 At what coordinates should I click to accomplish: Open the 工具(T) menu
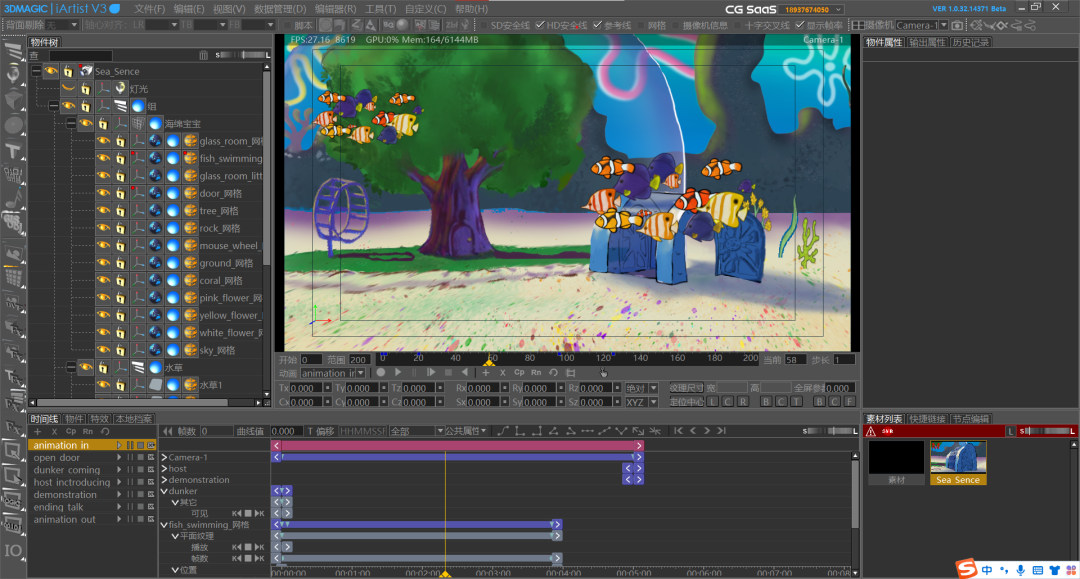pos(380,9)
